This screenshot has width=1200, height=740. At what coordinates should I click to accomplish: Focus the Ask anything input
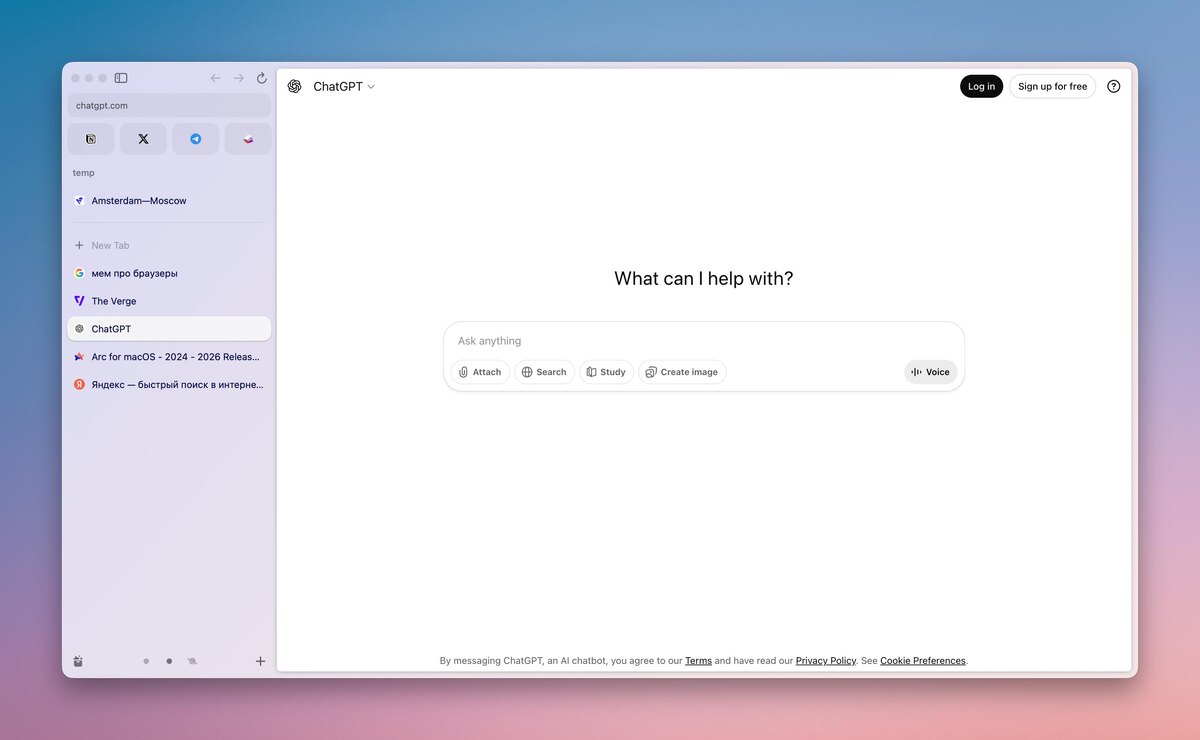(704, 341)
